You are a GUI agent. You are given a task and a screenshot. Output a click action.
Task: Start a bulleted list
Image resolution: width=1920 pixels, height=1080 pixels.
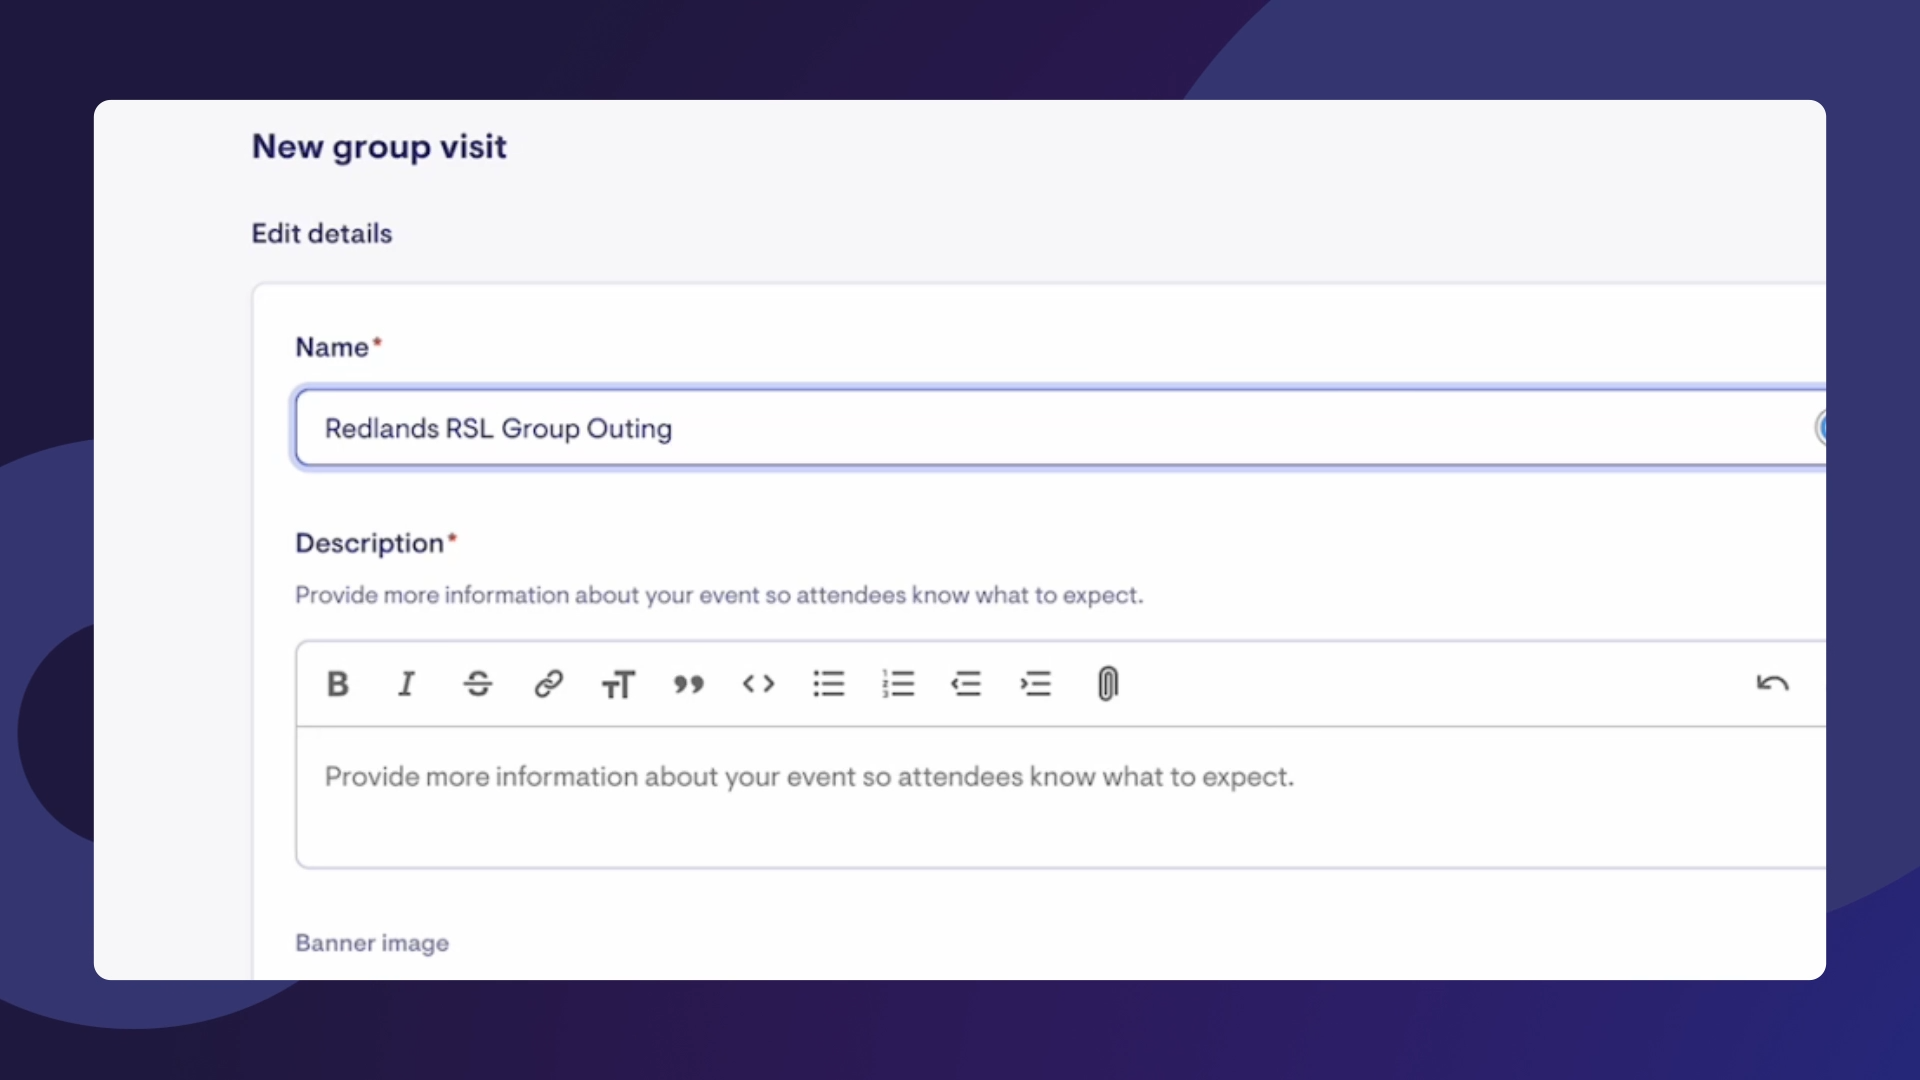point(828,684)
